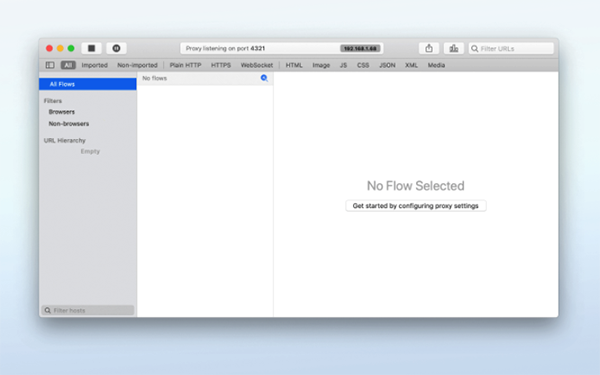Viewport: 600px width, 375px height.
Task: Filter by Plain HTTP
Action: pos(186,65)
